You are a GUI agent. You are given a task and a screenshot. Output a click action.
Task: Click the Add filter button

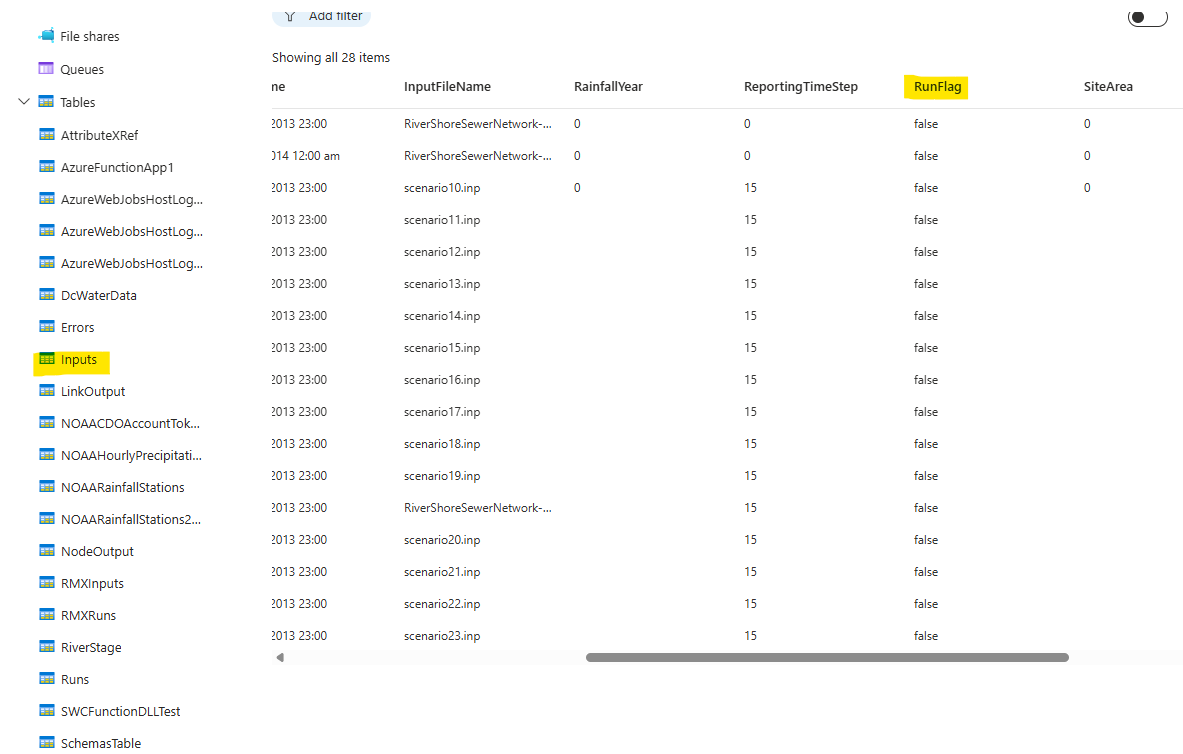coord(321,16)
